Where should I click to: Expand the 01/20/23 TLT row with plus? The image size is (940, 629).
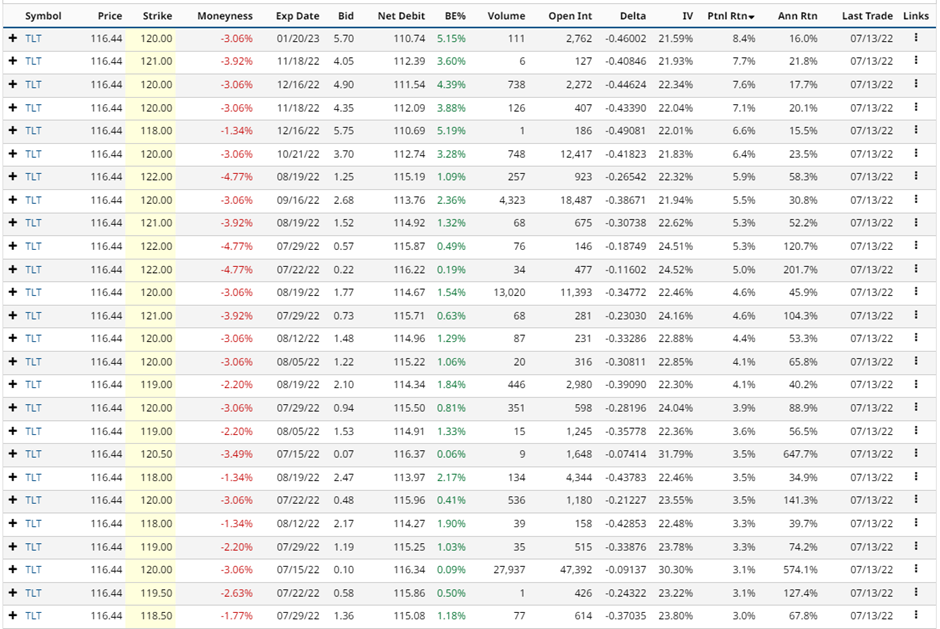pyautogui.click(x=13, y=38)
